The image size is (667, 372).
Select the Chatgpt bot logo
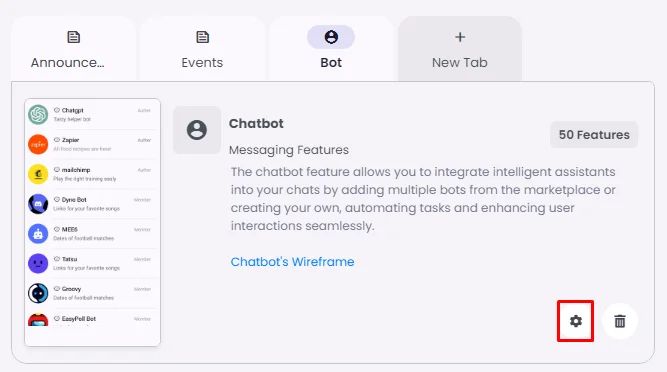(38, 114)
